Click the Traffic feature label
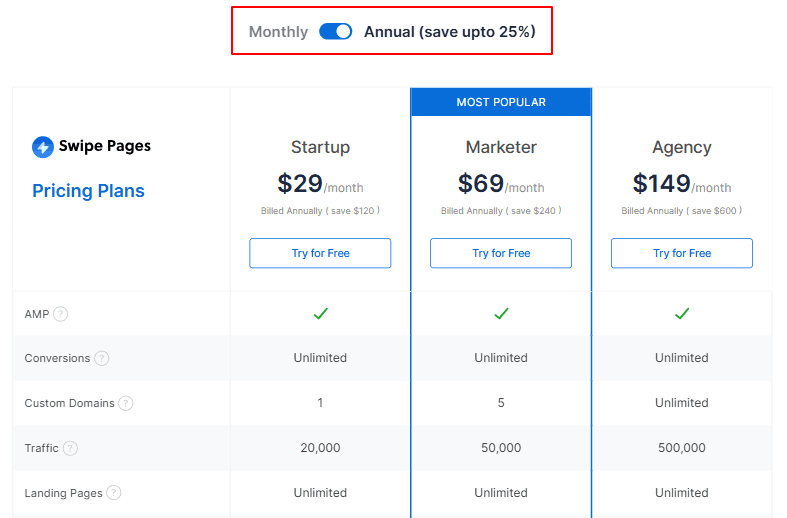The width and height of the screenshot is (787, 518). click(x=42, y=448)
